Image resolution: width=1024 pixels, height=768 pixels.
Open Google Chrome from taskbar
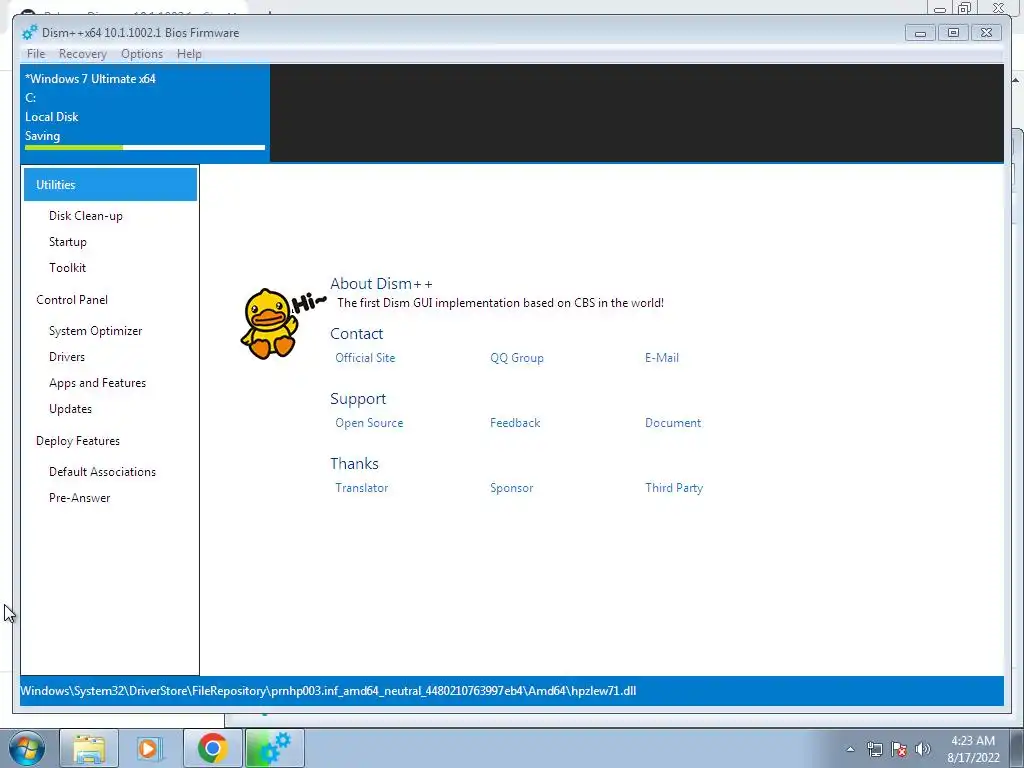pyautogui.click(x=212, y=748)
